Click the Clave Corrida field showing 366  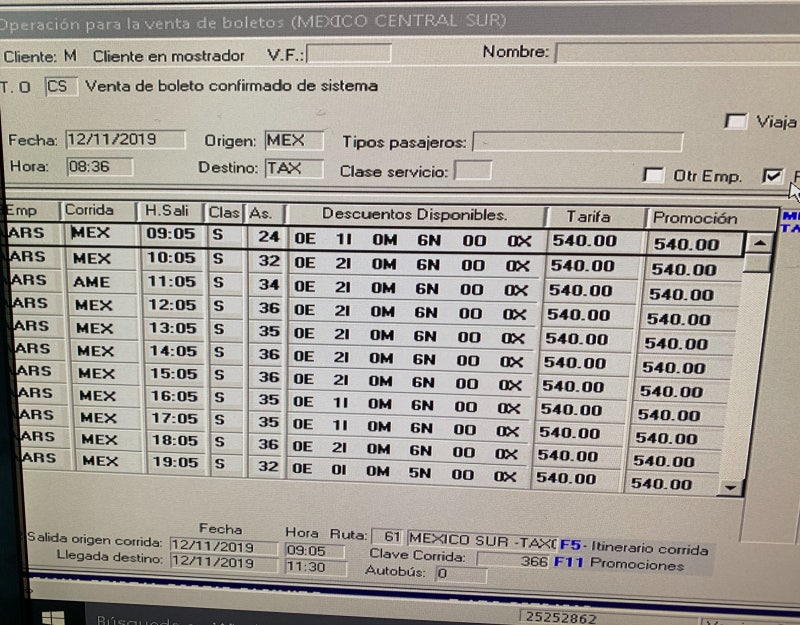pyautogui.click(x=513, y=560)
